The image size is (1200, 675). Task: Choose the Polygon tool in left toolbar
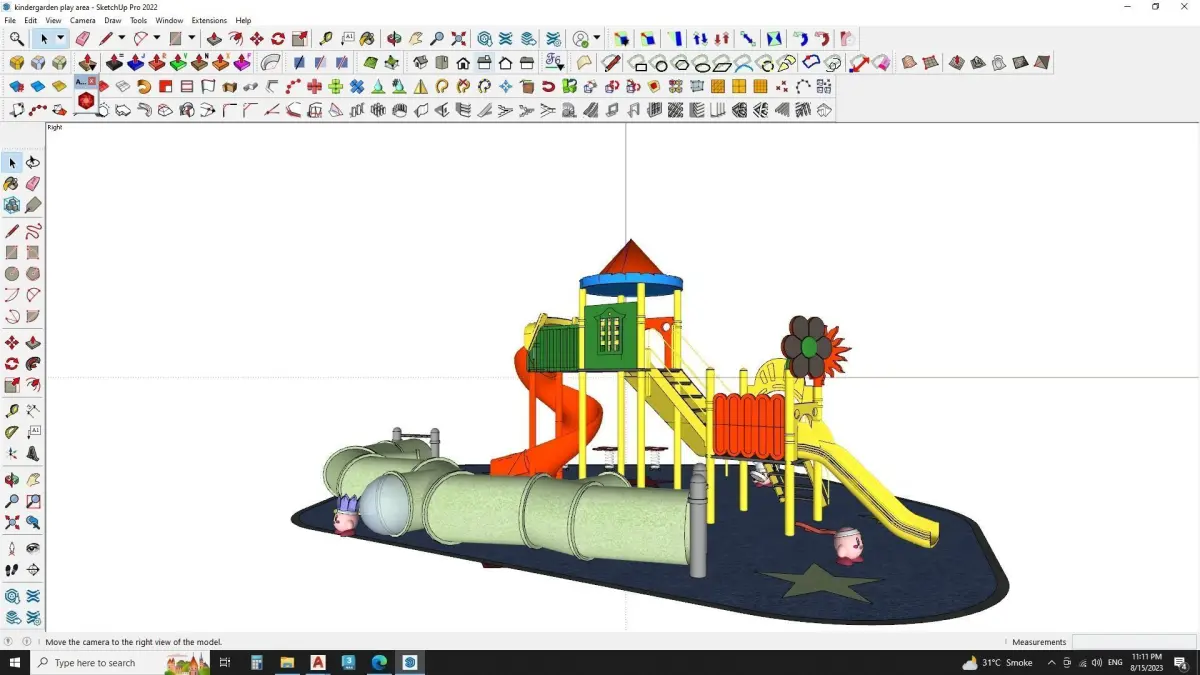(33, 273)
